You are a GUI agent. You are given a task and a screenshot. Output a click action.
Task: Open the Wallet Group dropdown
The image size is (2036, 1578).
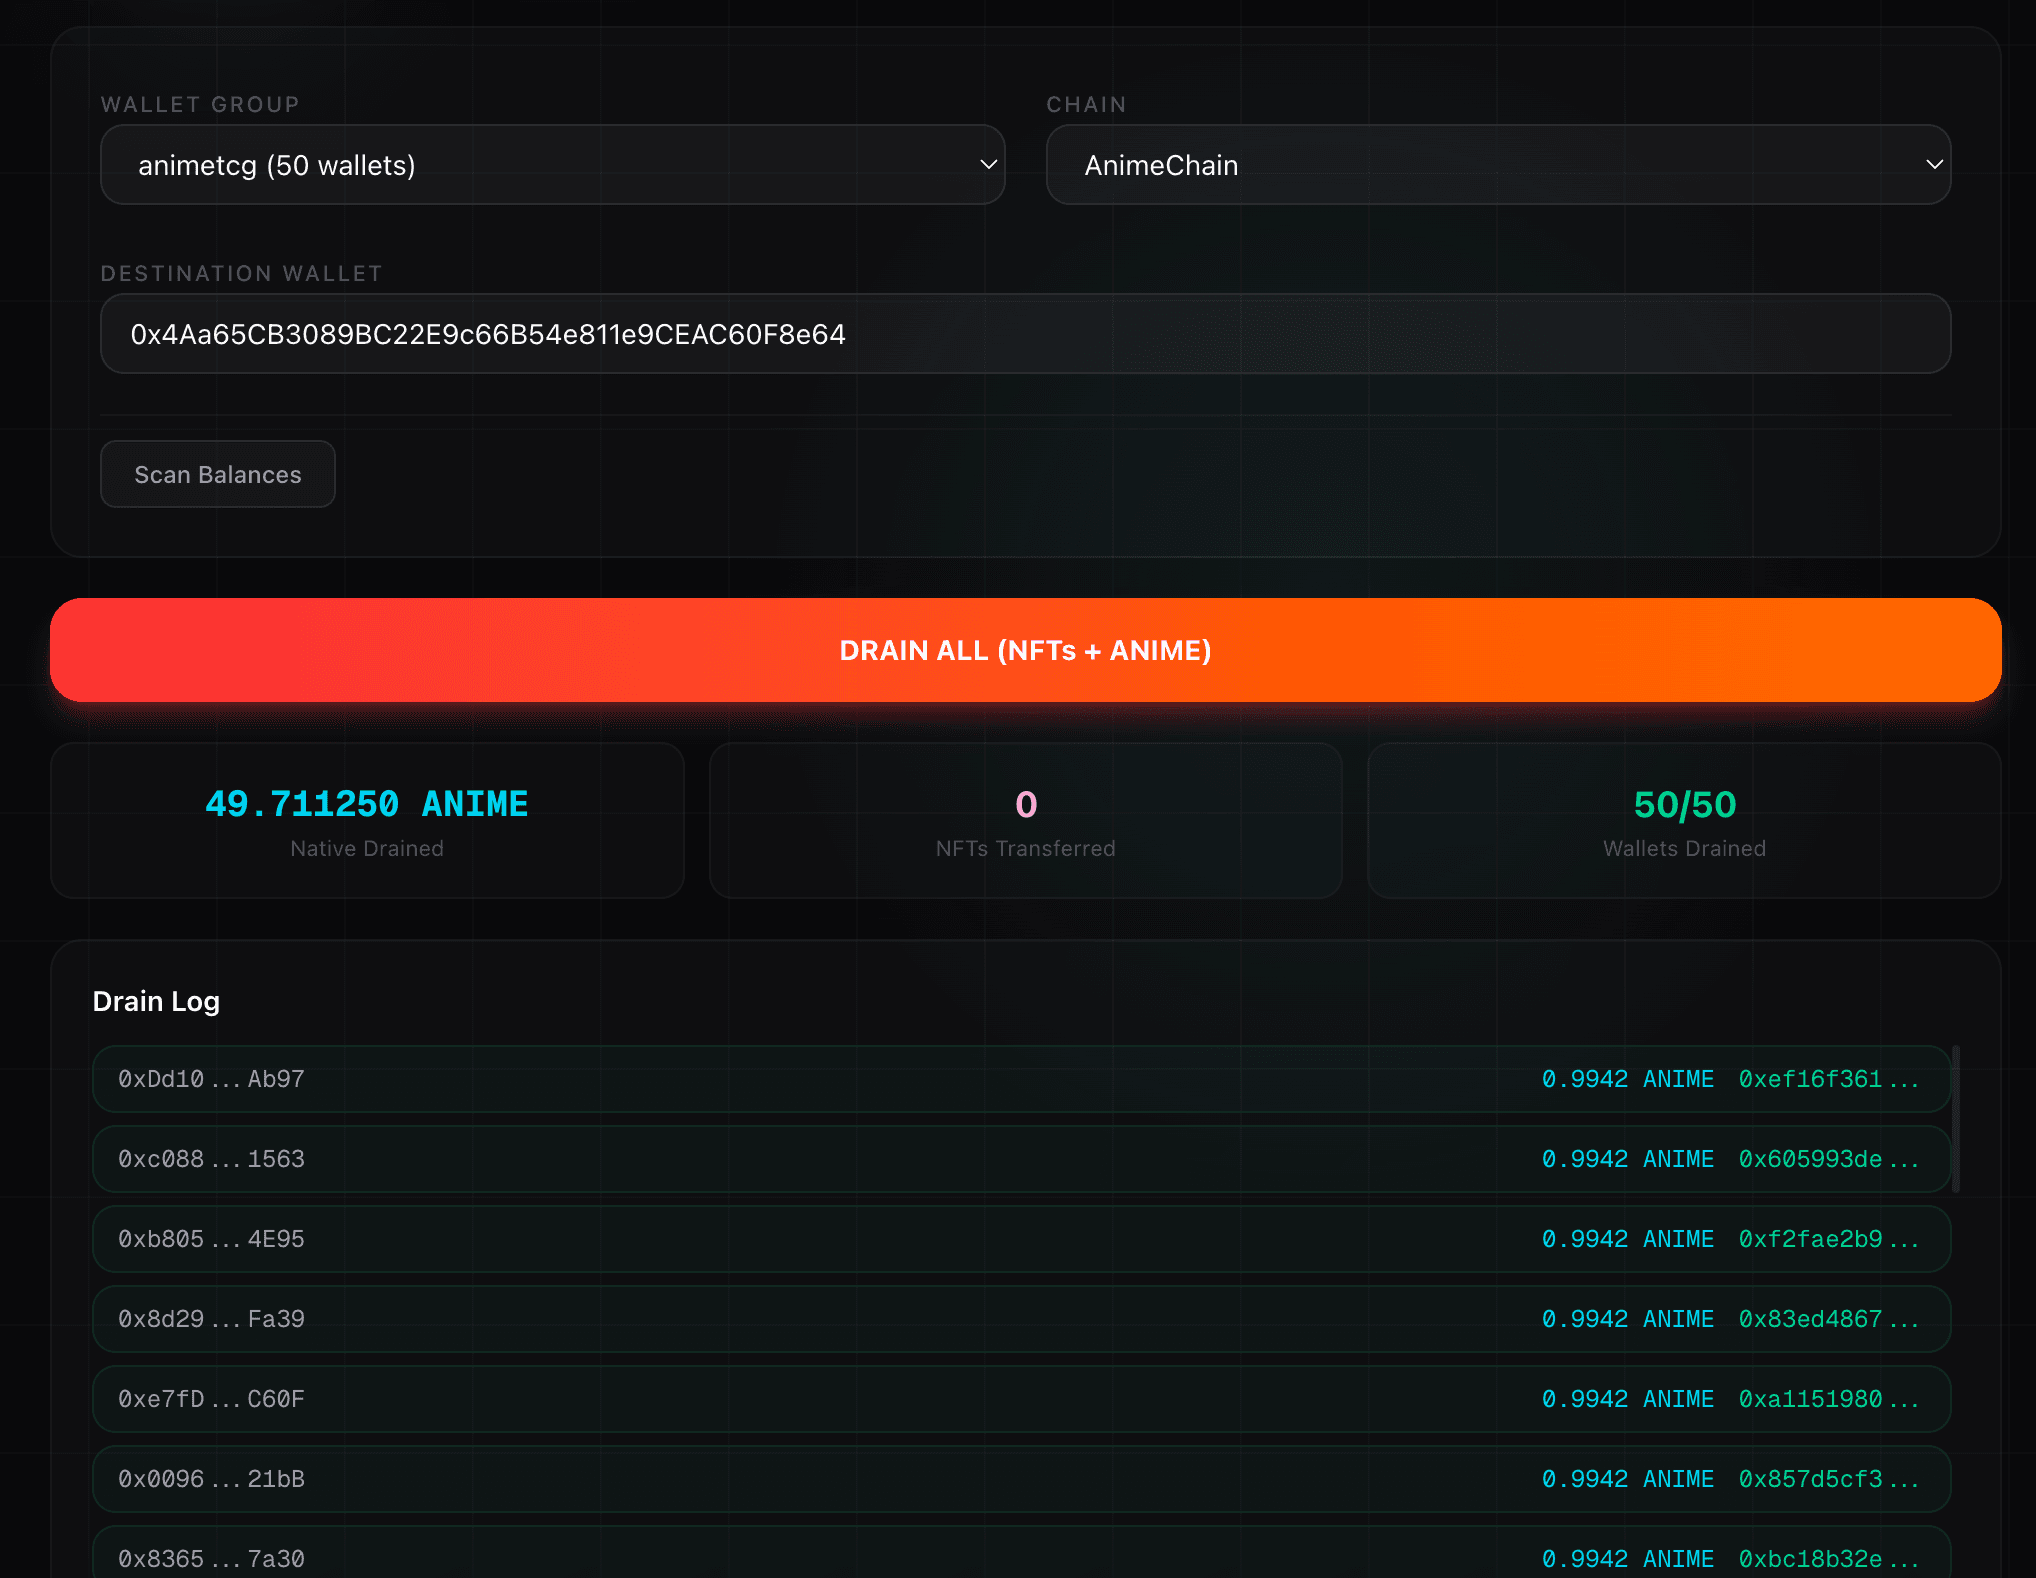click(x=552, y=164)
